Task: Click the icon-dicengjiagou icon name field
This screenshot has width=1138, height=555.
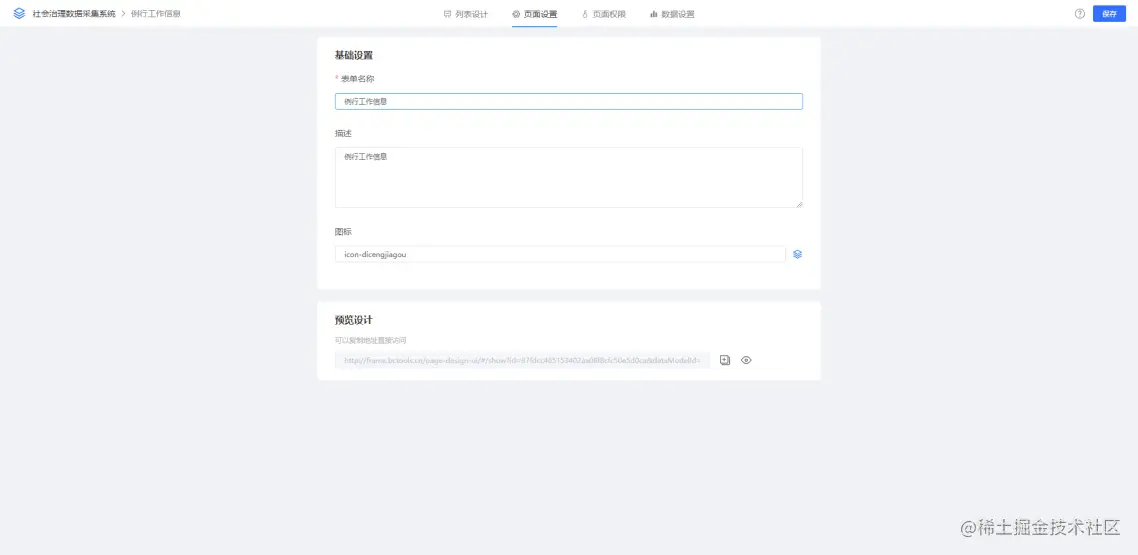Action: click(x=560, y=254)
